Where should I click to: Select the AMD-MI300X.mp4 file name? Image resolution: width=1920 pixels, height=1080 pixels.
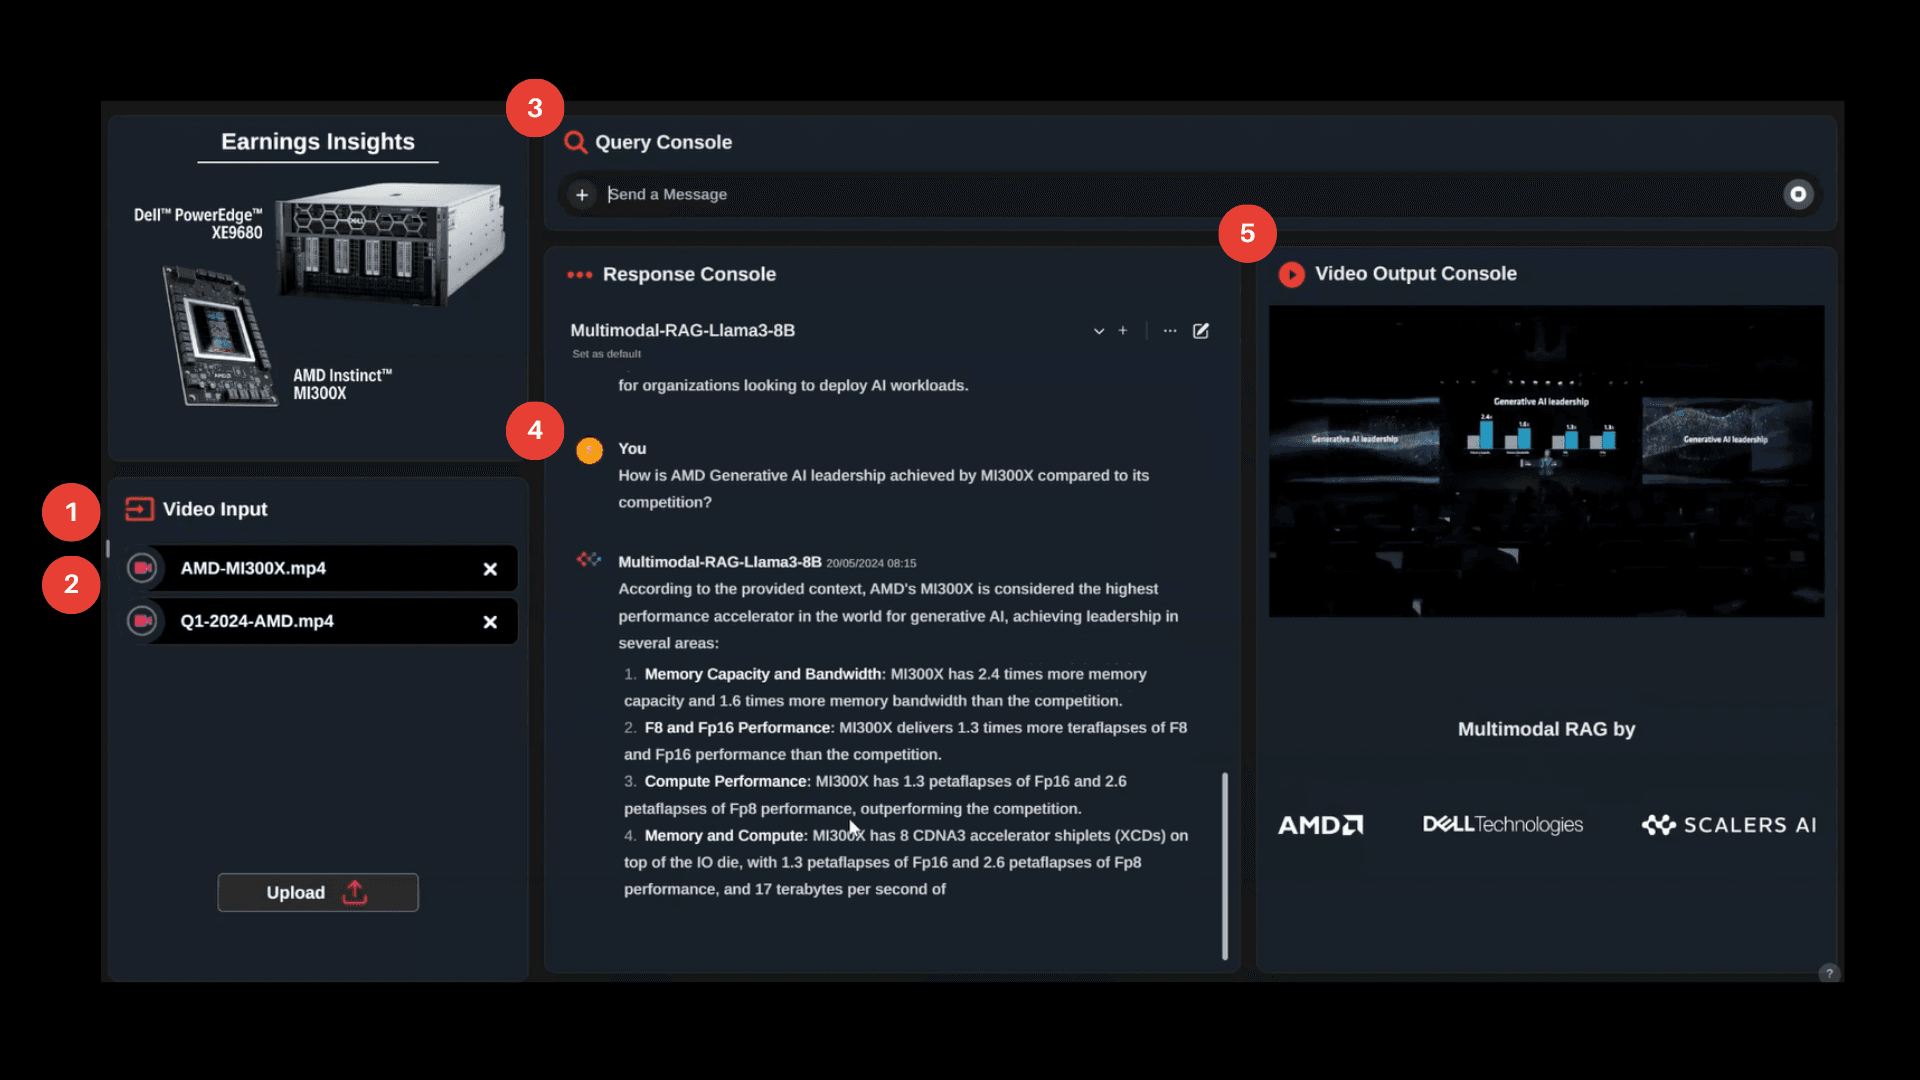point(253,568)
